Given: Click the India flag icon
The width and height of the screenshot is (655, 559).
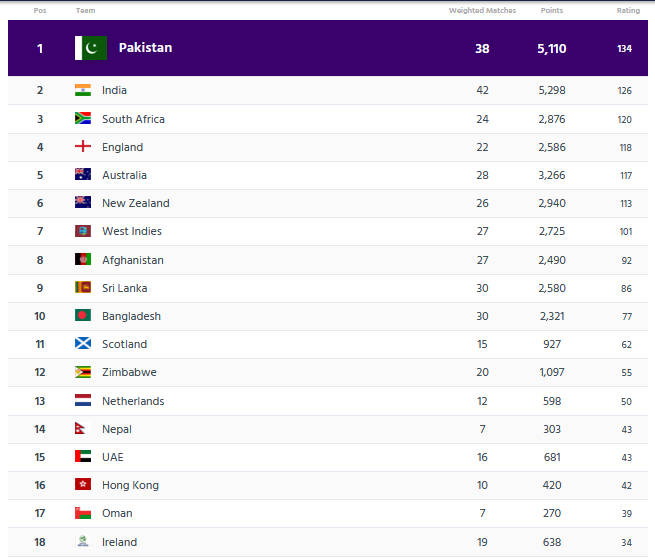Looking at the screenshot, I should [x=83, y=90].
